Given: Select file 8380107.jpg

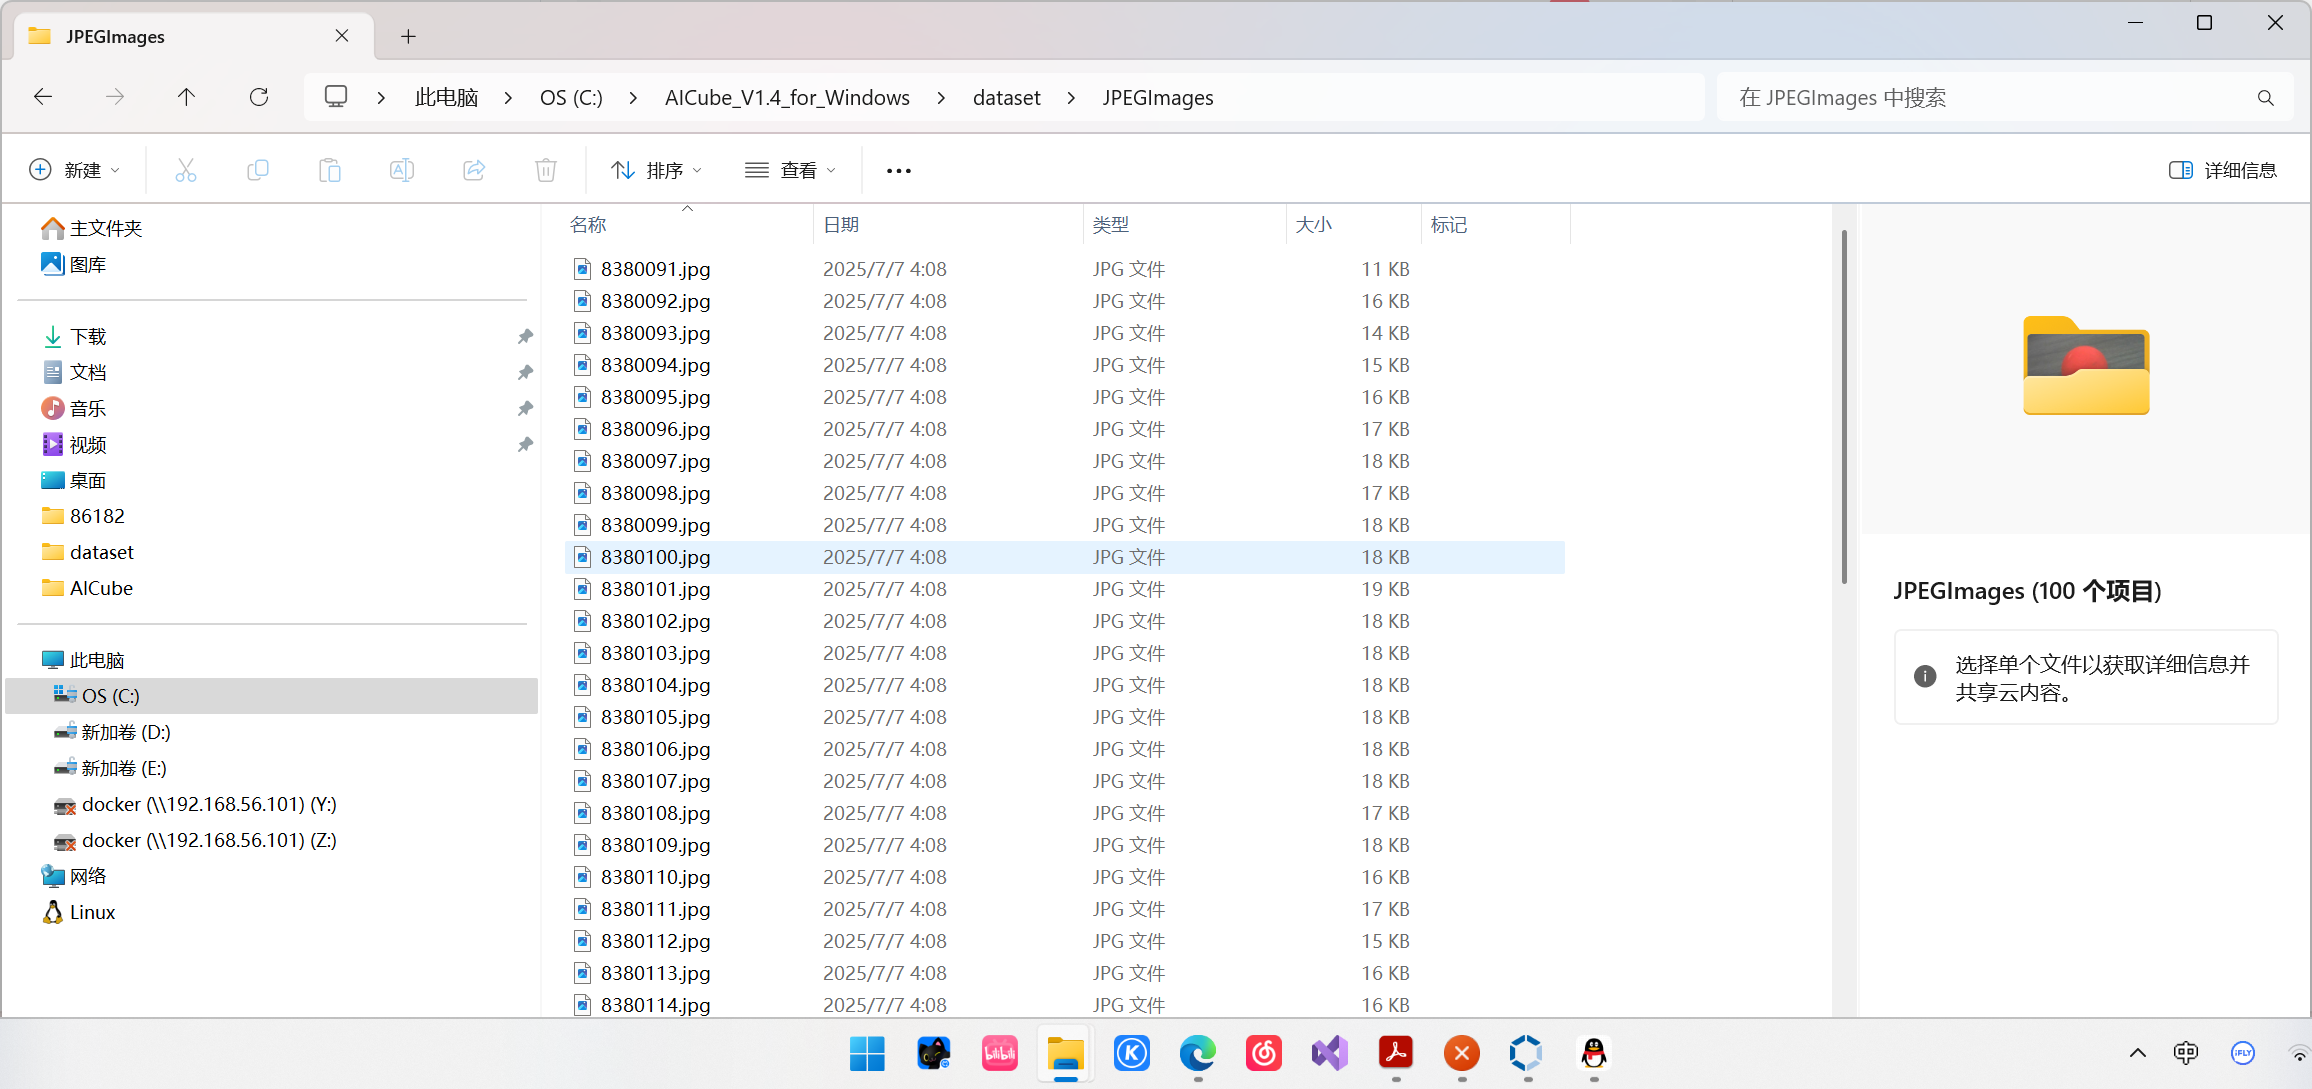Looking at the screenshot, I should pyautogui.click(x=1065, y=781).
